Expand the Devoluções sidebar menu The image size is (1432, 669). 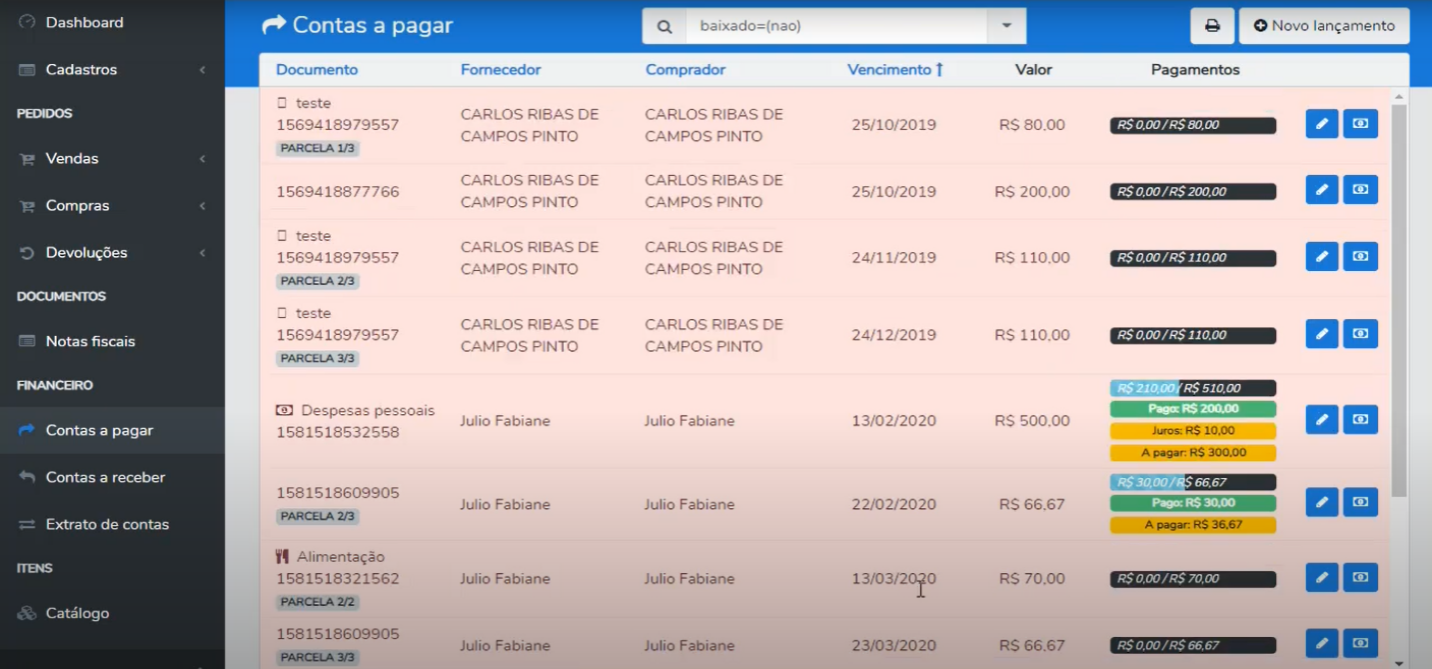(112, 252)
